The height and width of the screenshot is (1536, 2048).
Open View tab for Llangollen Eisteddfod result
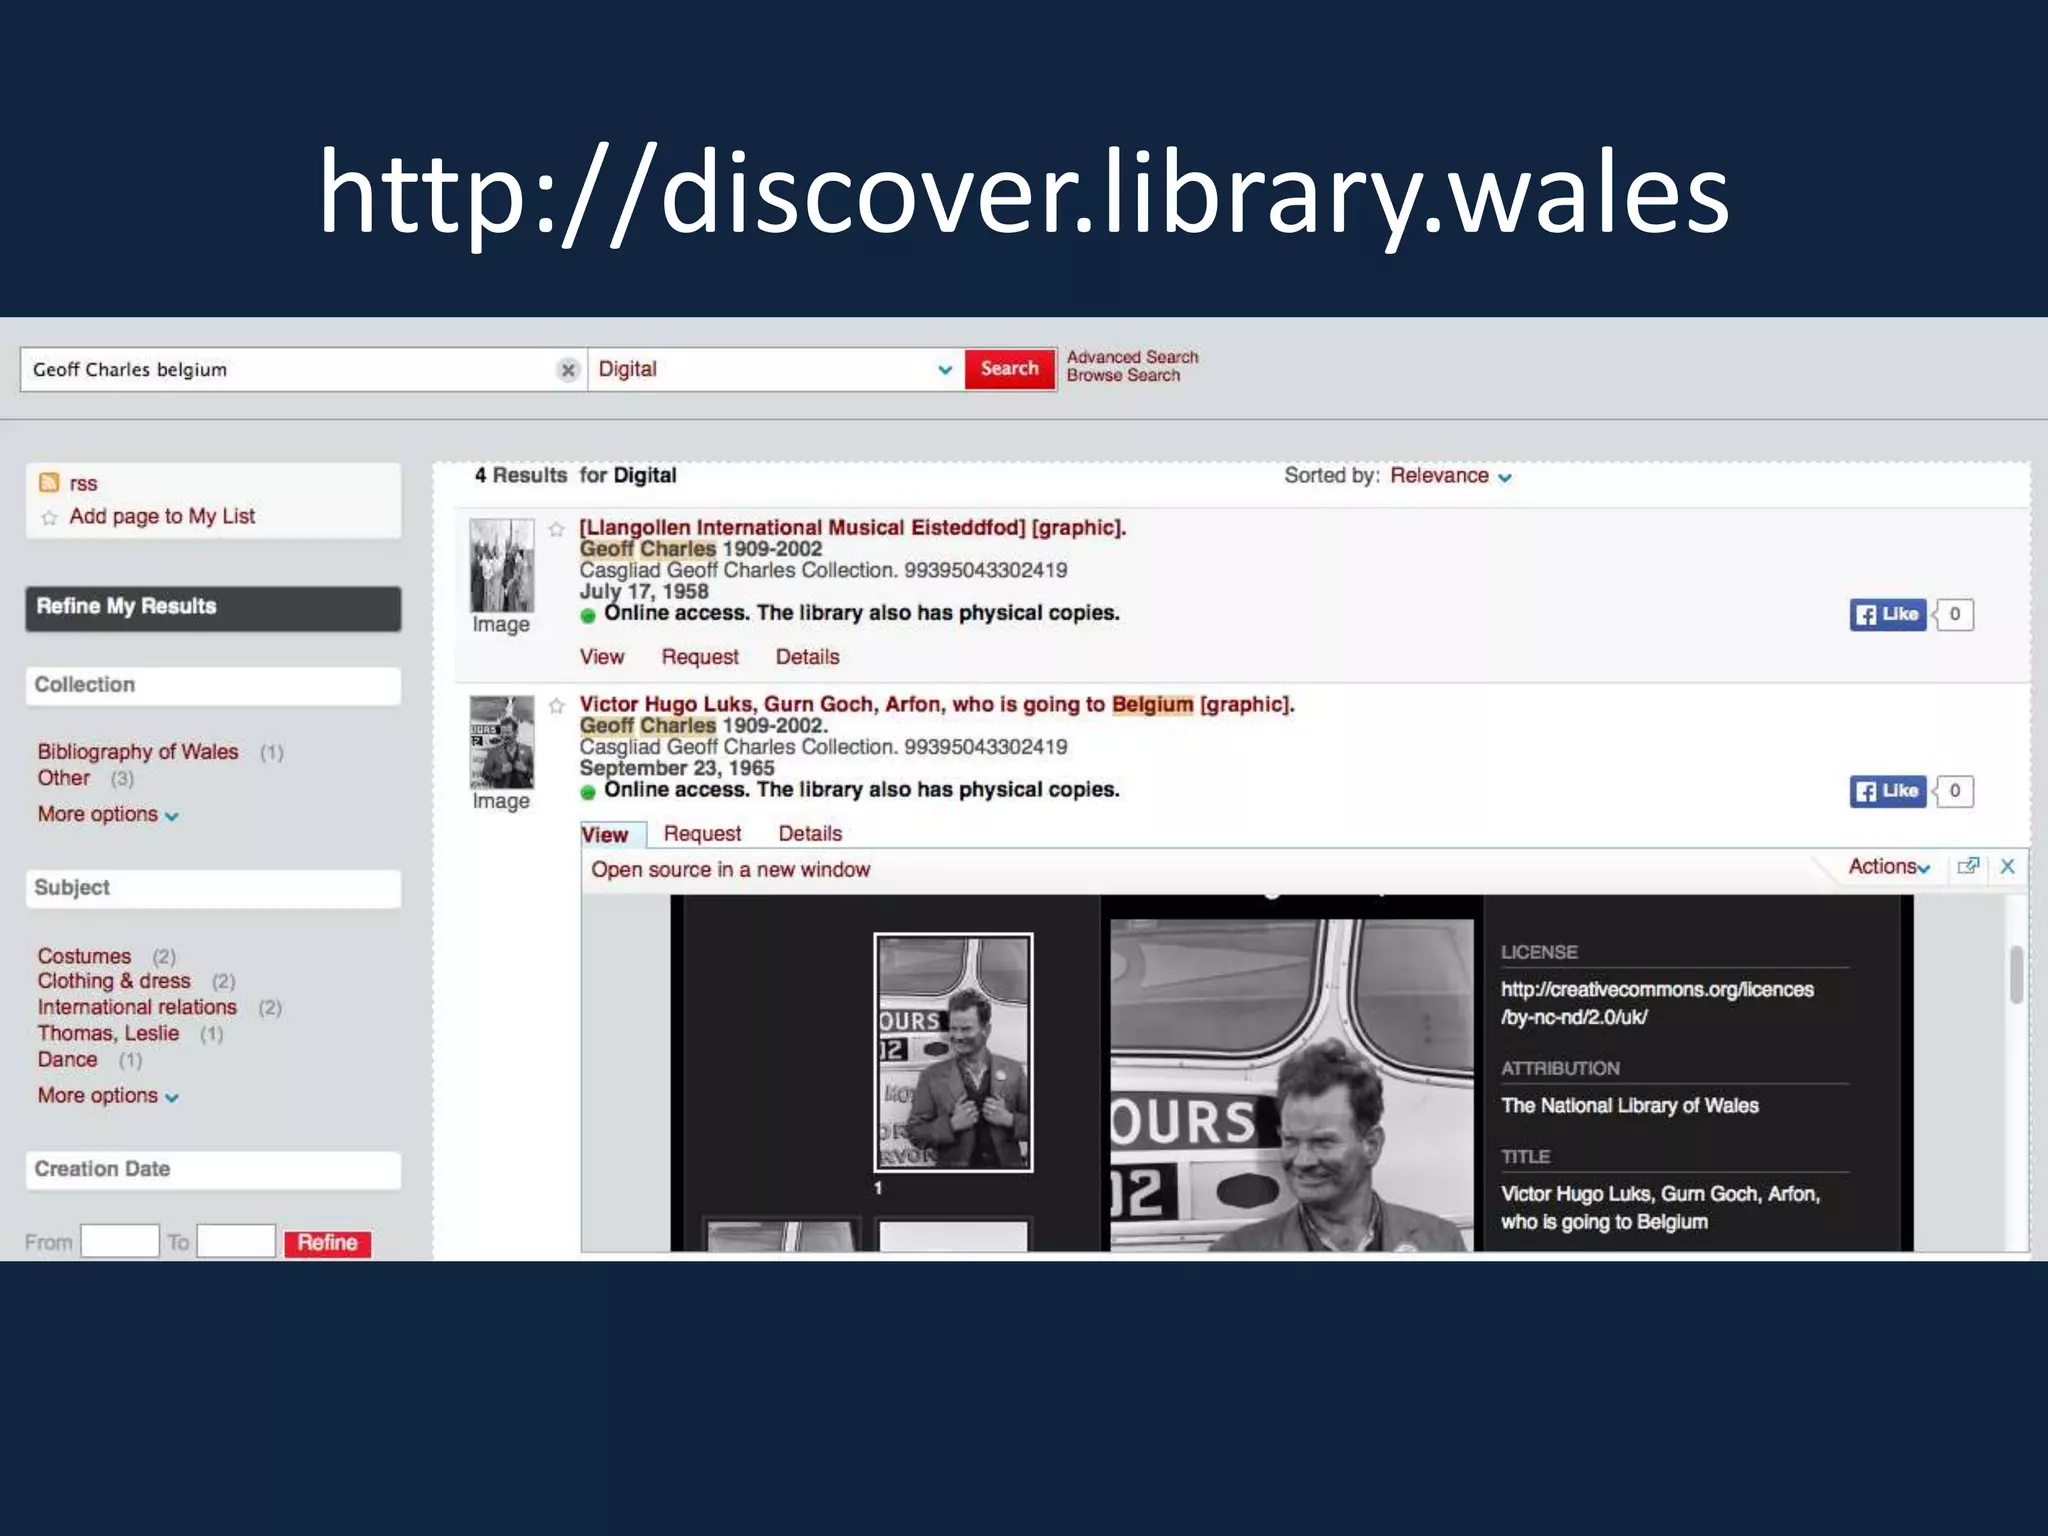[602, 657]
